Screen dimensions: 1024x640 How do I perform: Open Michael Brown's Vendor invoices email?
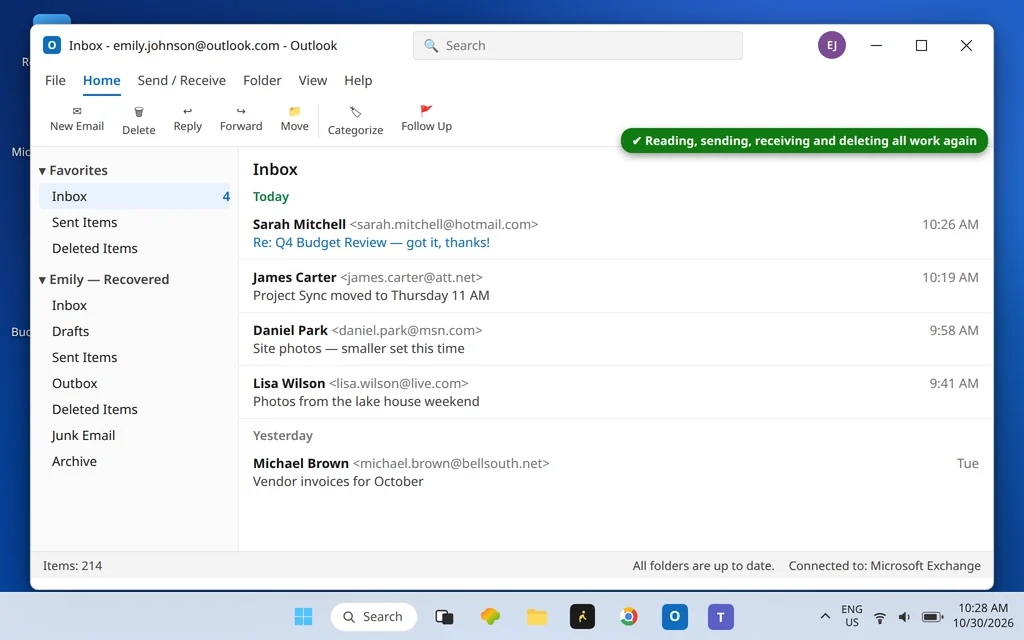(x=616, y=472)
